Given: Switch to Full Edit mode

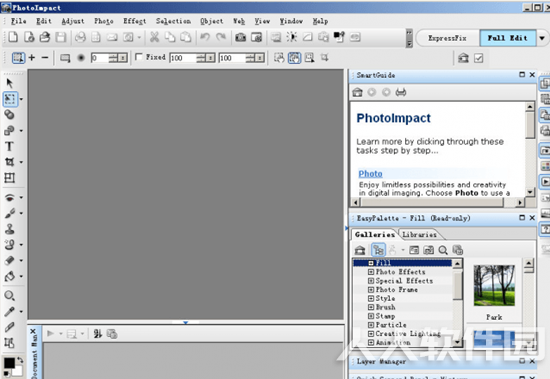Looking at the screenshot, I should point(508,38).
